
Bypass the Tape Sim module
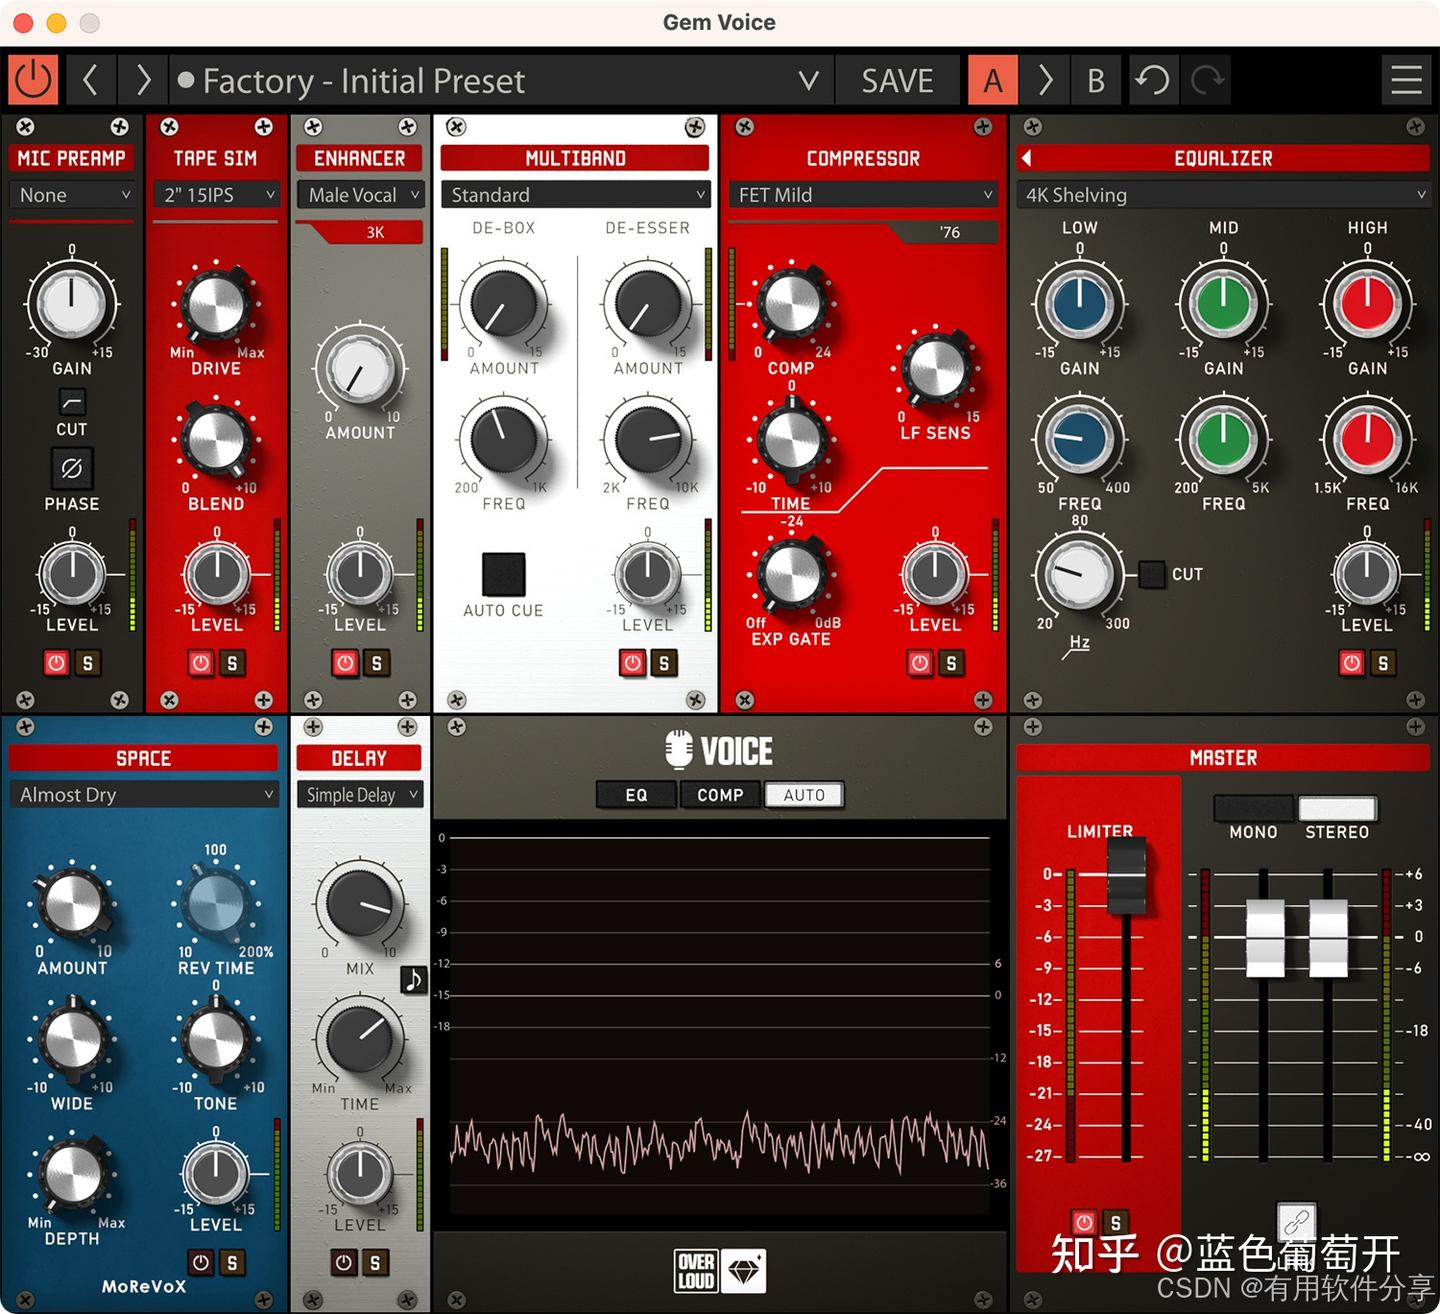(x=201, y=662)
